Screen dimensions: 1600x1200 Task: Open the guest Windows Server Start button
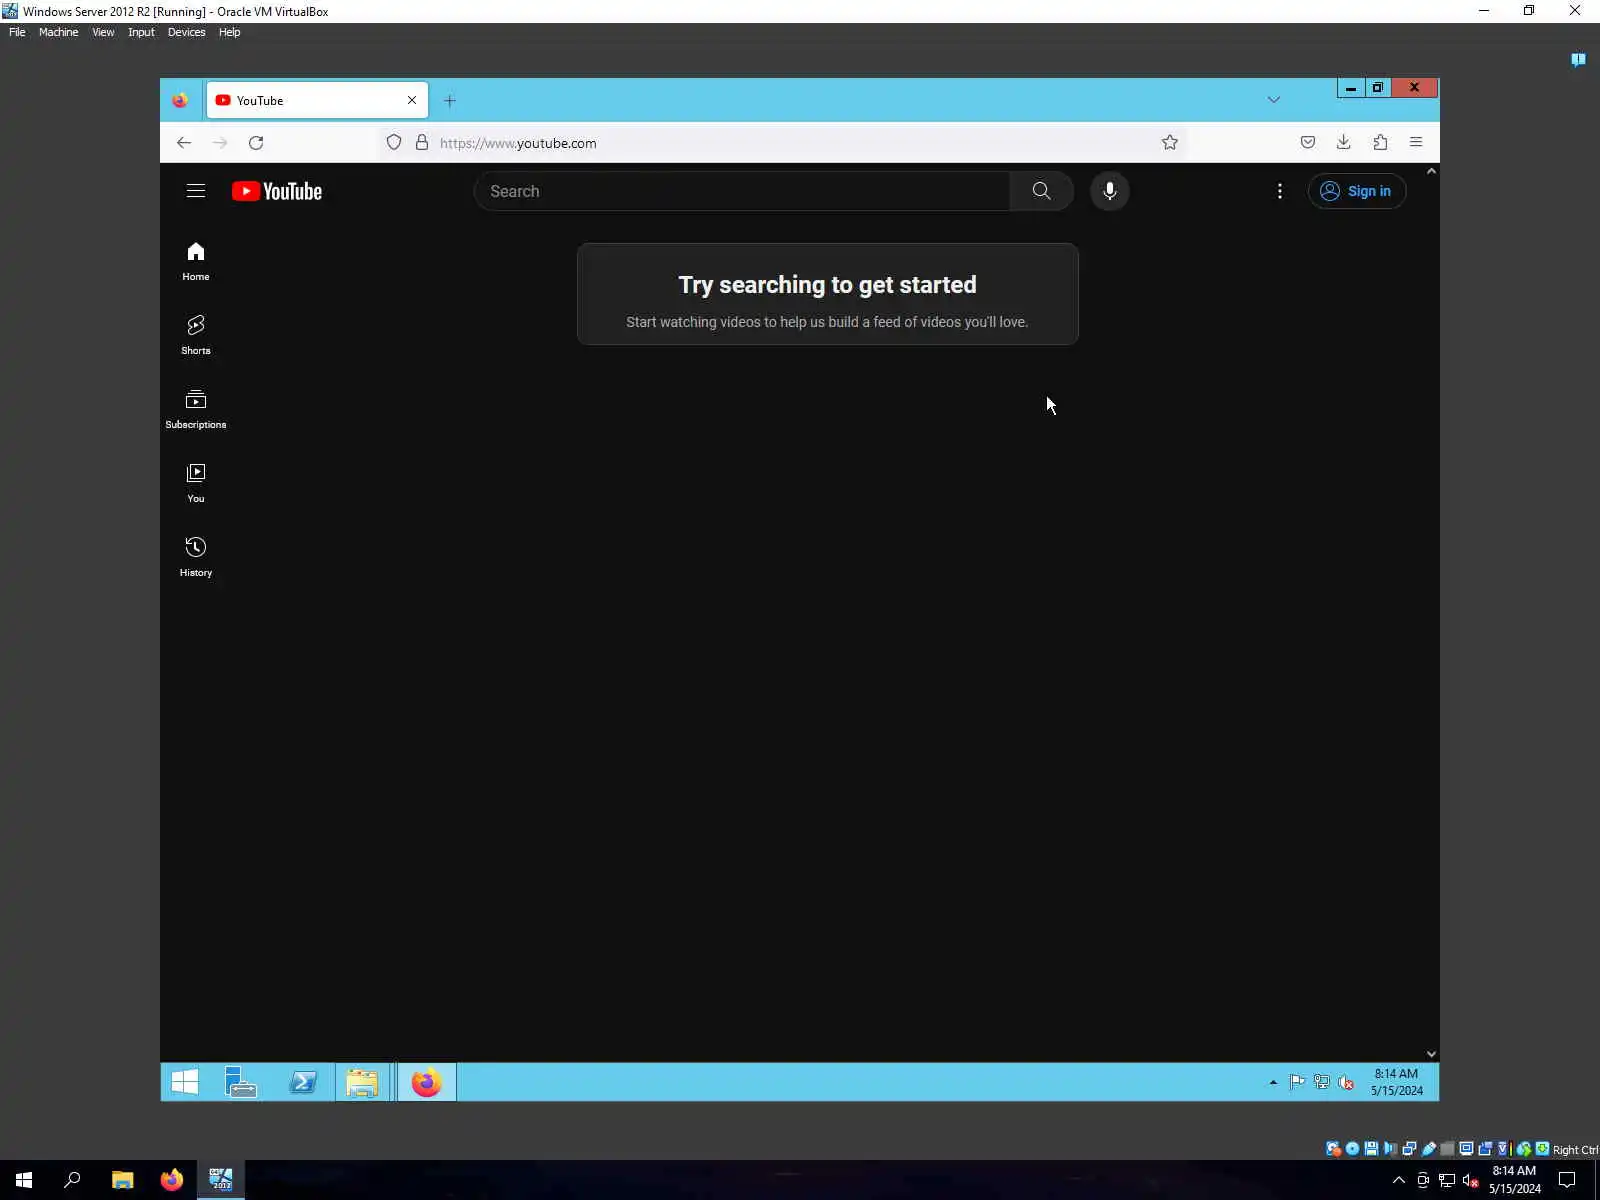185,1082
